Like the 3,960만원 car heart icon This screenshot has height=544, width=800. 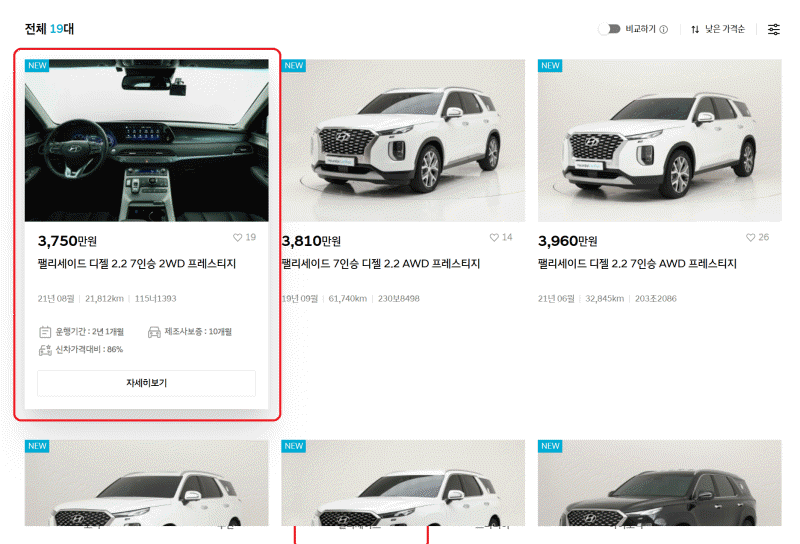(x=751, y=237)
